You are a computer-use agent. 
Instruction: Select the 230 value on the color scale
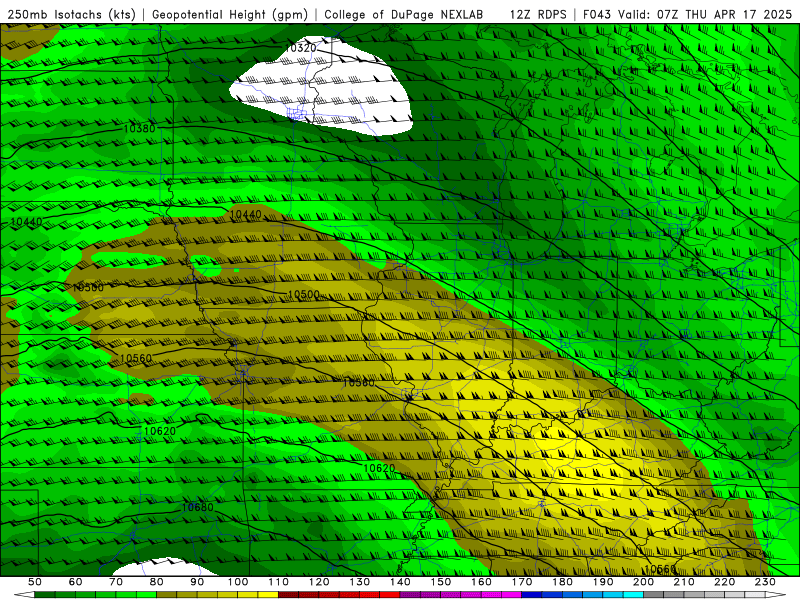tap(765, 582)
